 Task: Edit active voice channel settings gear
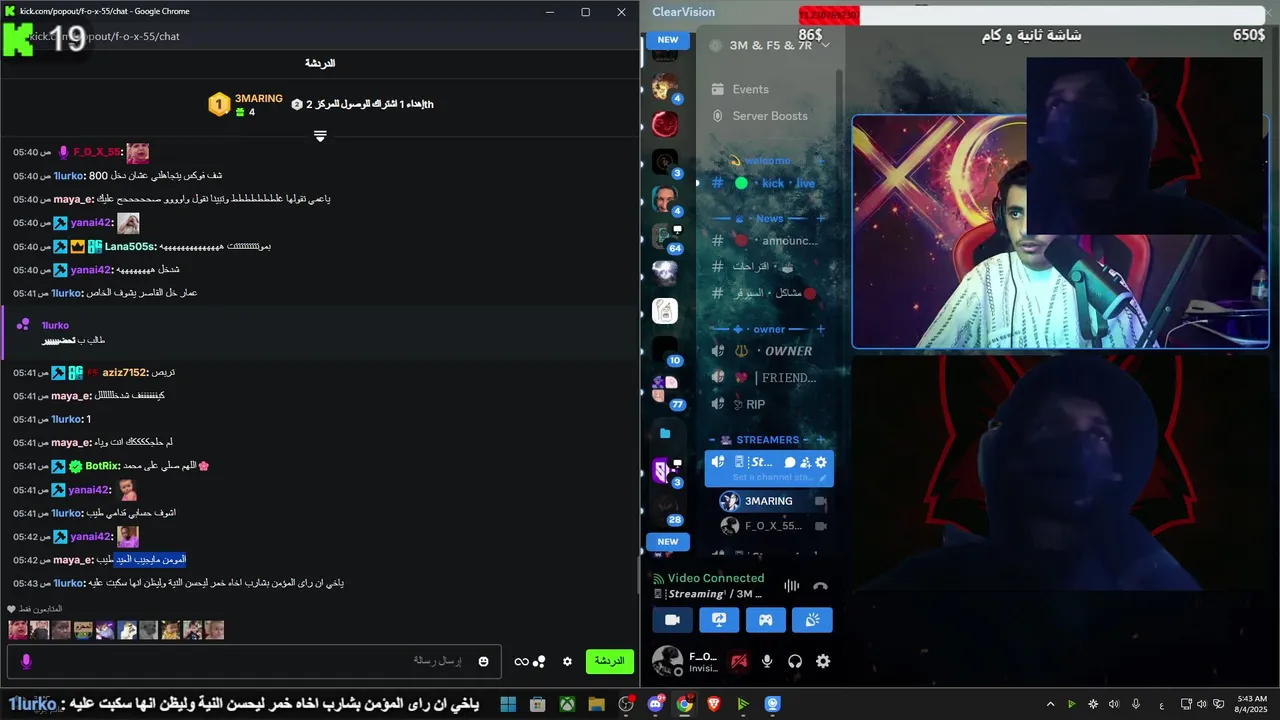(x=821, y=462)
